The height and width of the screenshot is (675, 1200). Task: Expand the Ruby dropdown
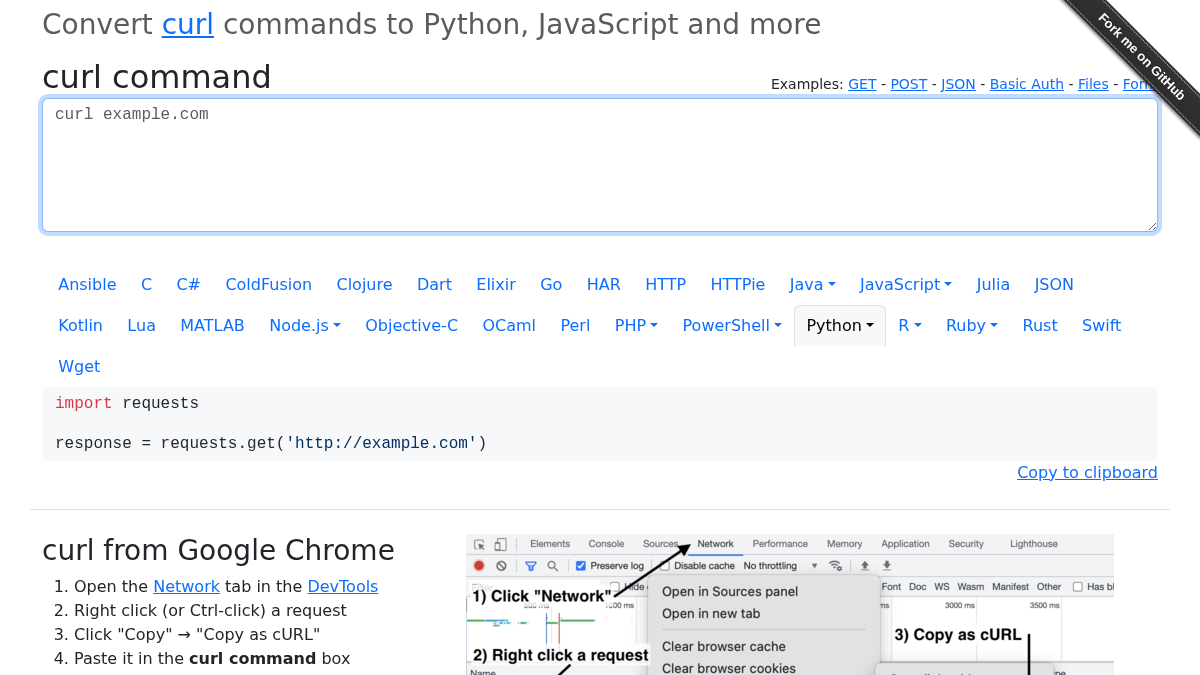coord(972,325)
